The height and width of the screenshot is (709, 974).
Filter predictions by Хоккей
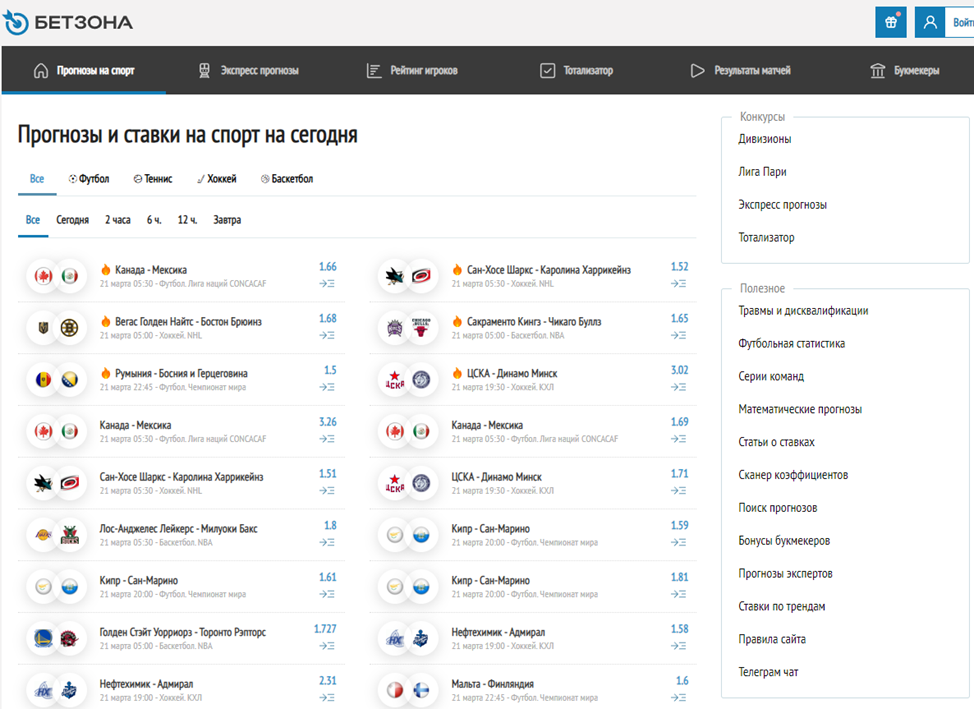pyautogui.click(x=216, y=179)
